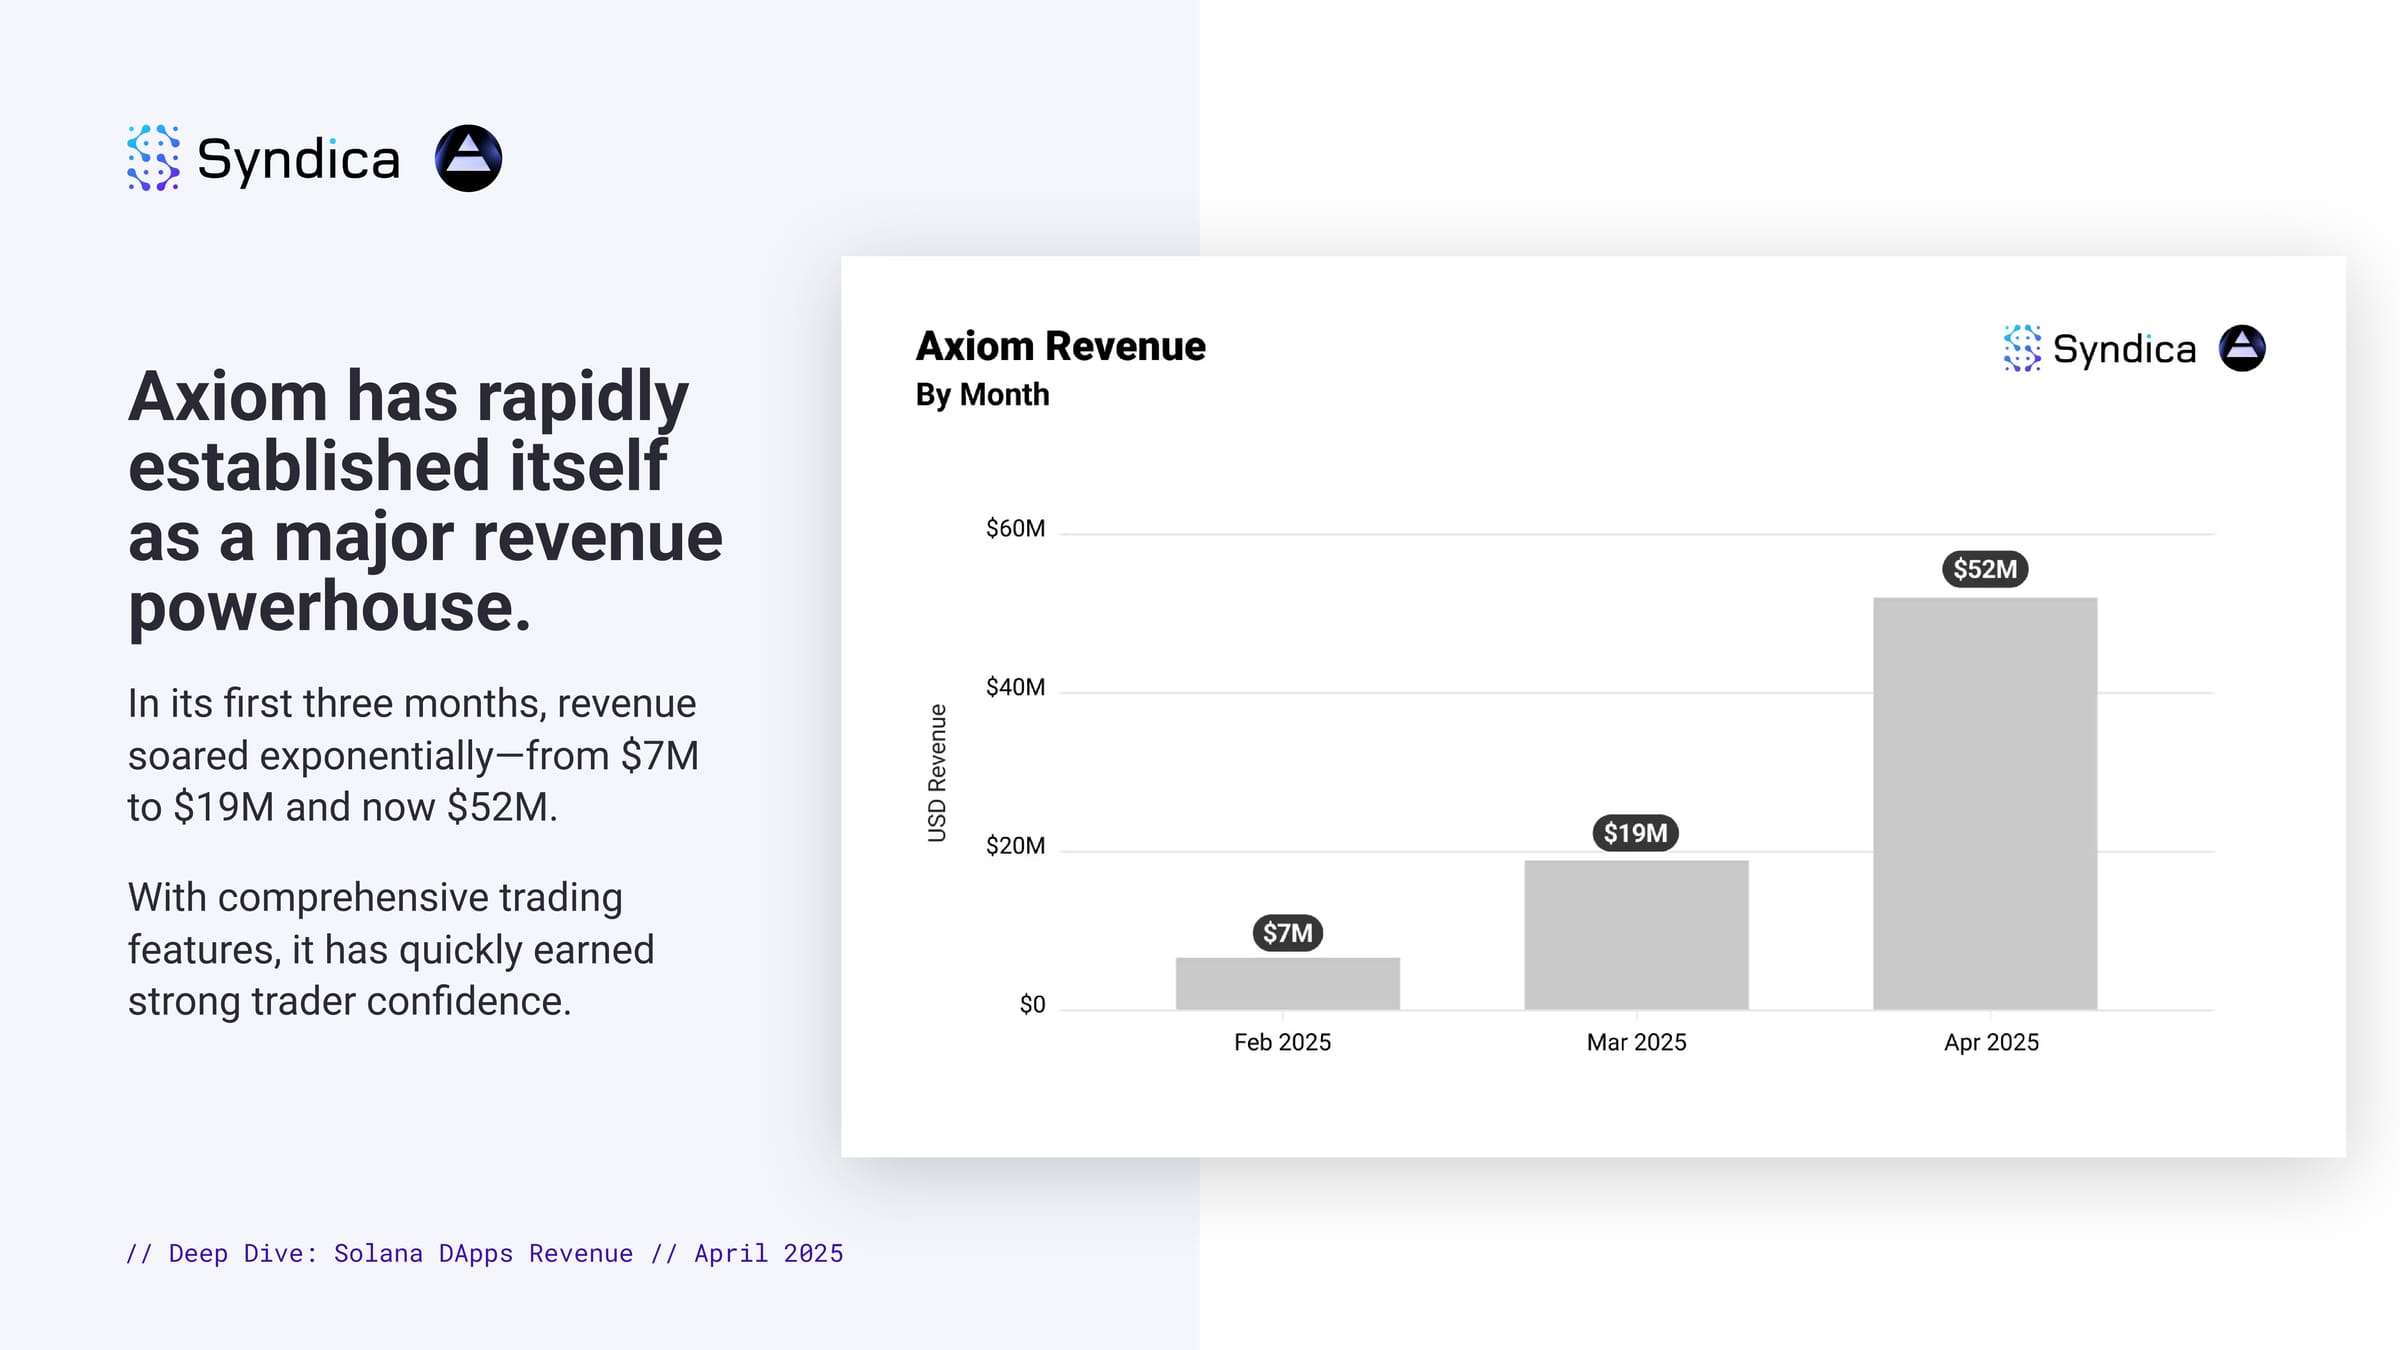This screenshot has height=1350, width=2400.
Task: Click the headline about revenue powerhouse
Action: 425,500
